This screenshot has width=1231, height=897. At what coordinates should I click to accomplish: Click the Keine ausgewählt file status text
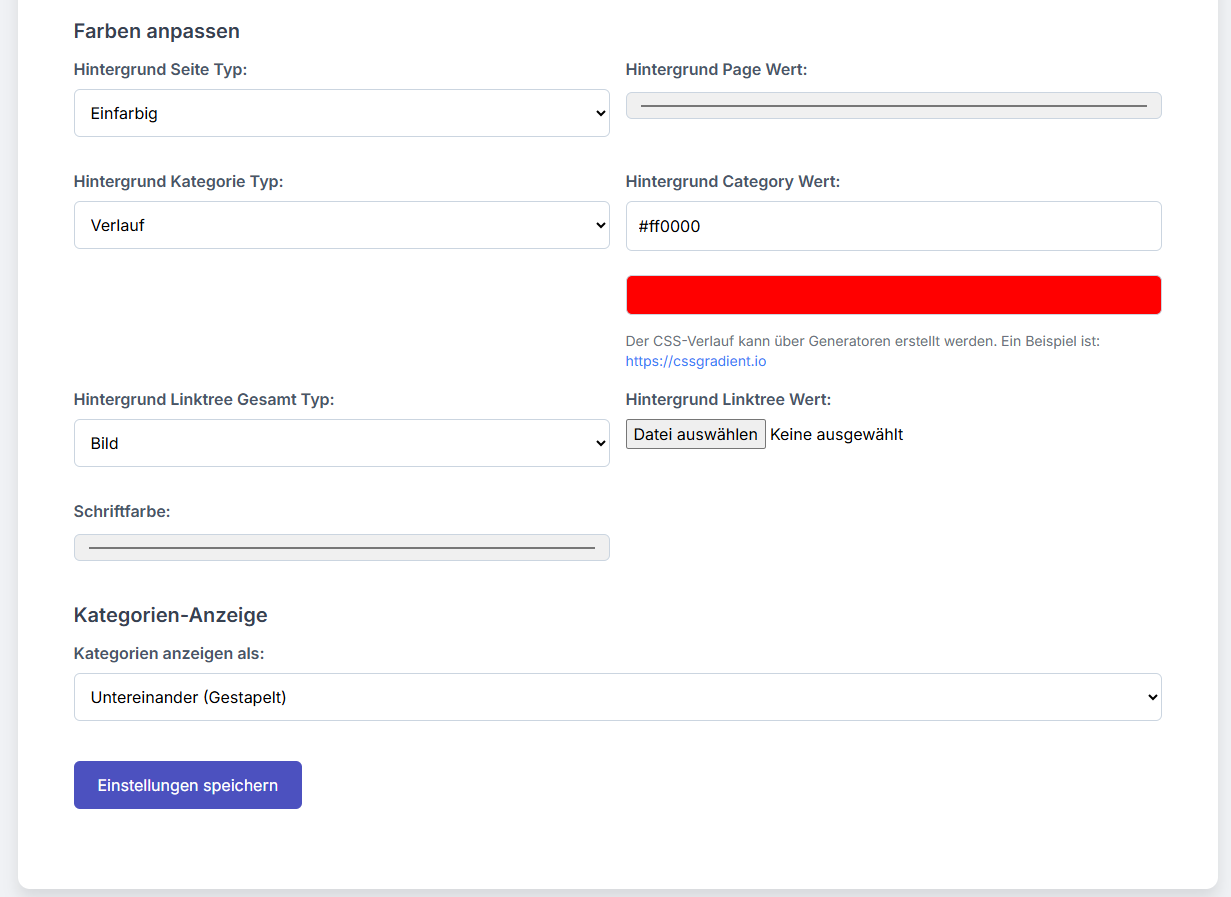(x=837, y=434)
